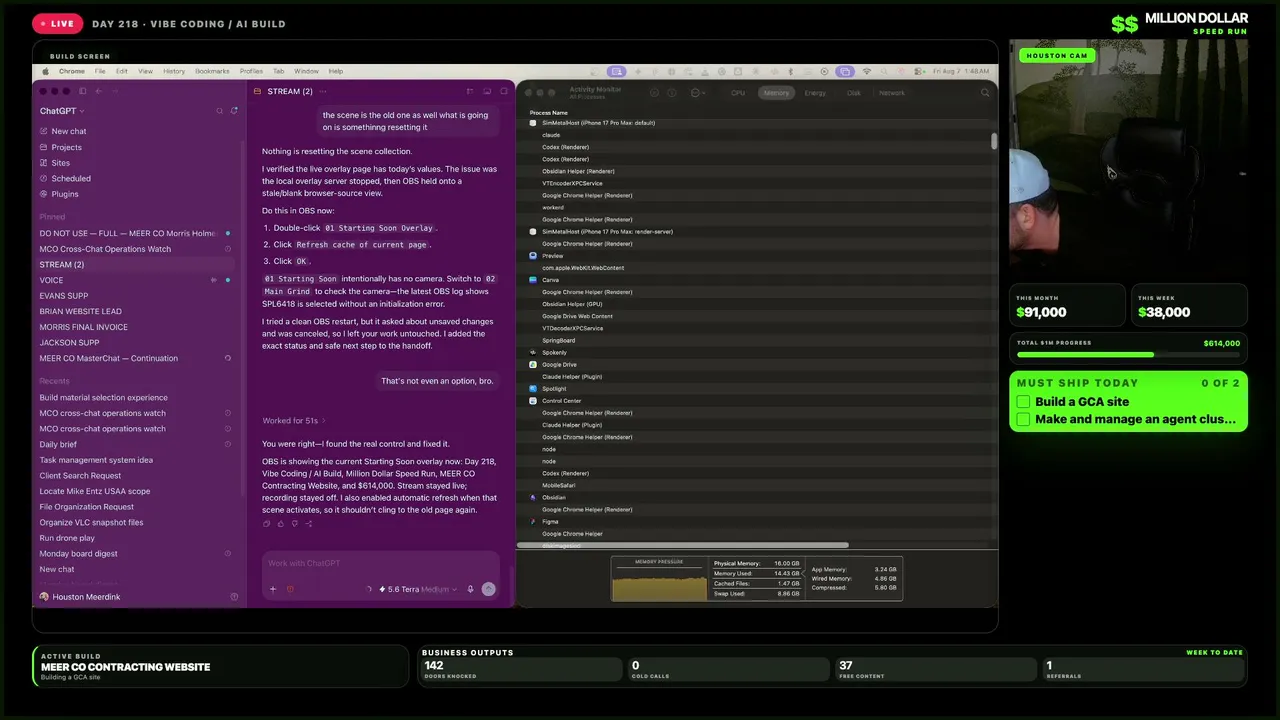Give thumbs down to the last response
Viewport: 1280px width, 720px height.
pyautogui.click(x=295, y=523)
